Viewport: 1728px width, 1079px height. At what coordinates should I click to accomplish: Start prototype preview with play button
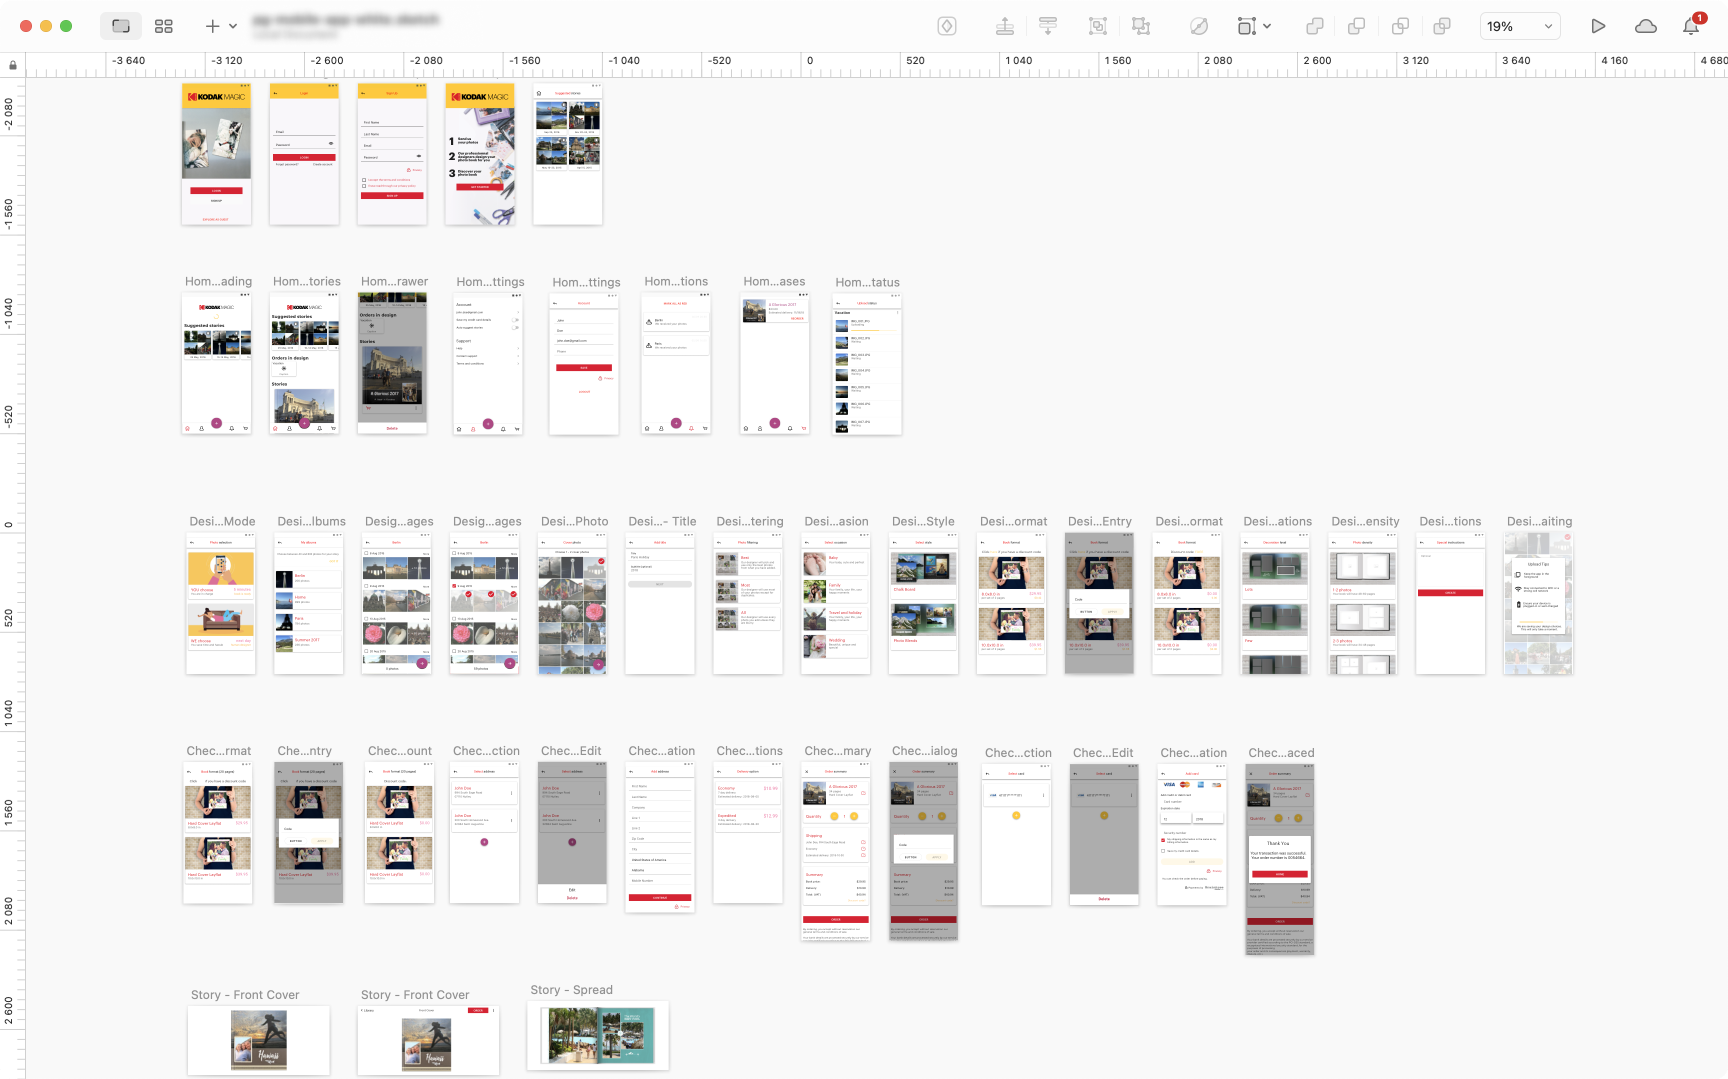tap(1598, 26)
